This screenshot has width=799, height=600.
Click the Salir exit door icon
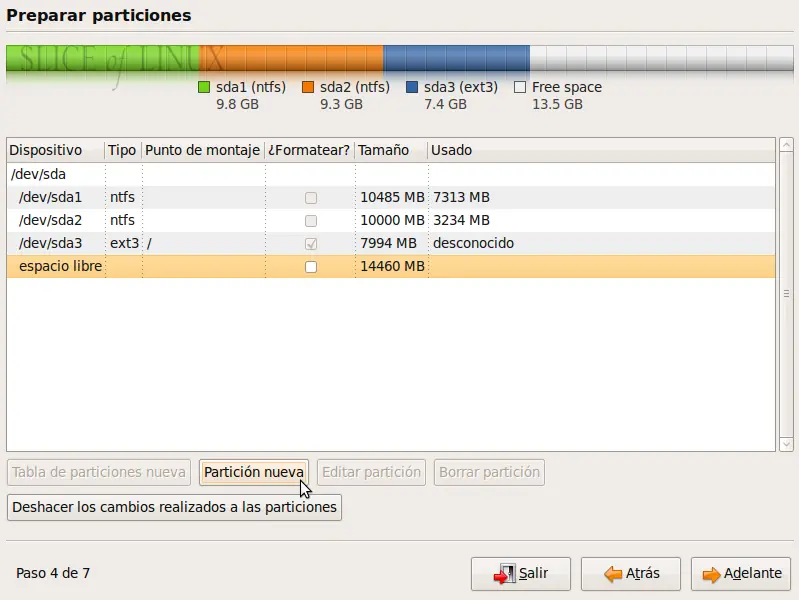pos(504,573)
